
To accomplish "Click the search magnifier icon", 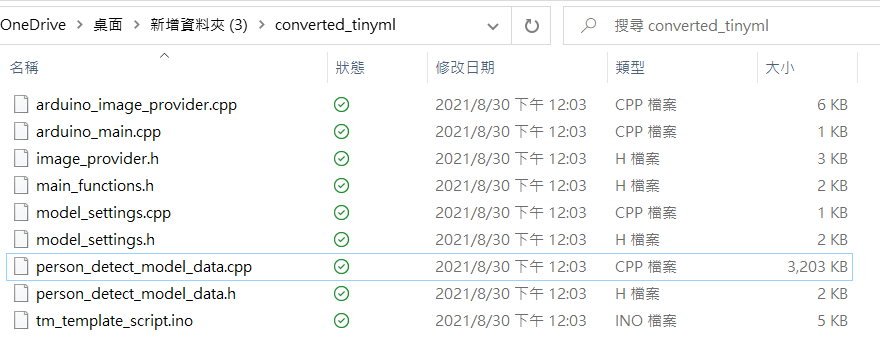I will tap(588, 25).
